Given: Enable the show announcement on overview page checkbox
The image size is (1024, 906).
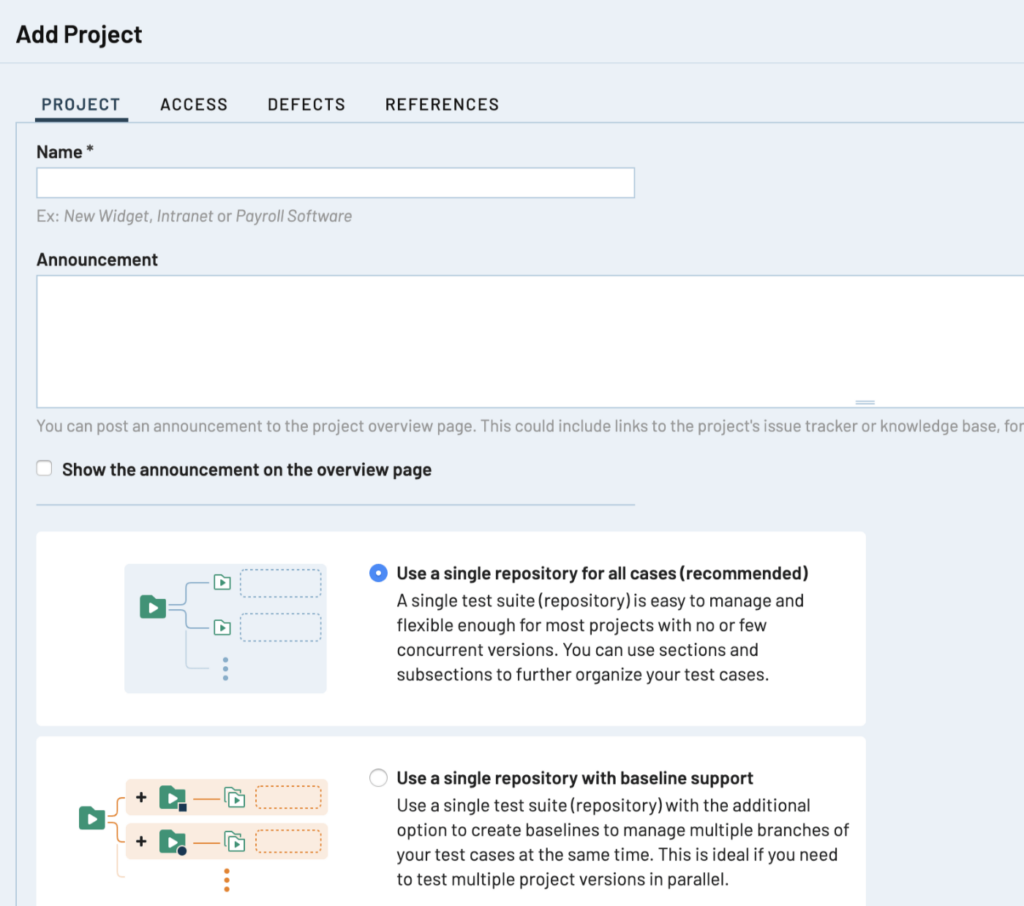Looking at the screenshot, I should (x=44, y=468).
